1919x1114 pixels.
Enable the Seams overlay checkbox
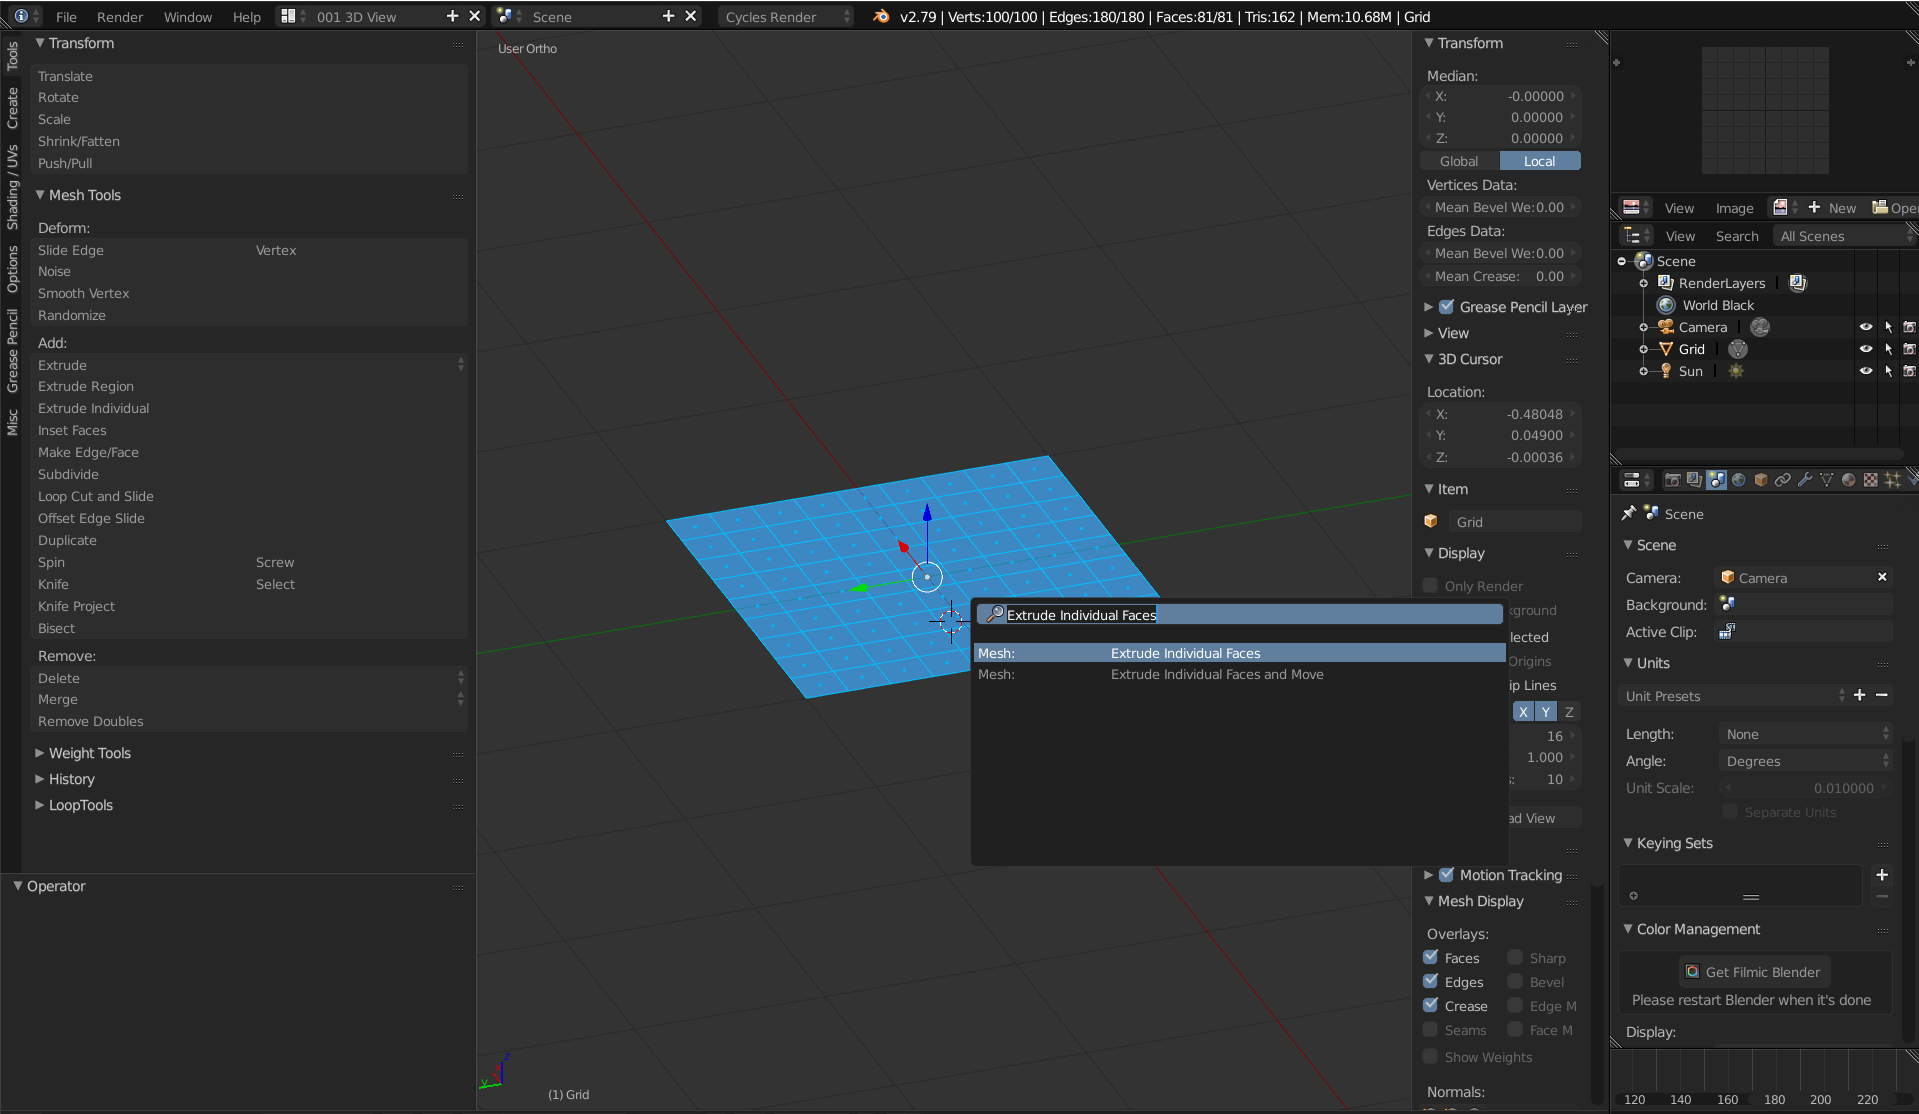coord(1431,1029)
